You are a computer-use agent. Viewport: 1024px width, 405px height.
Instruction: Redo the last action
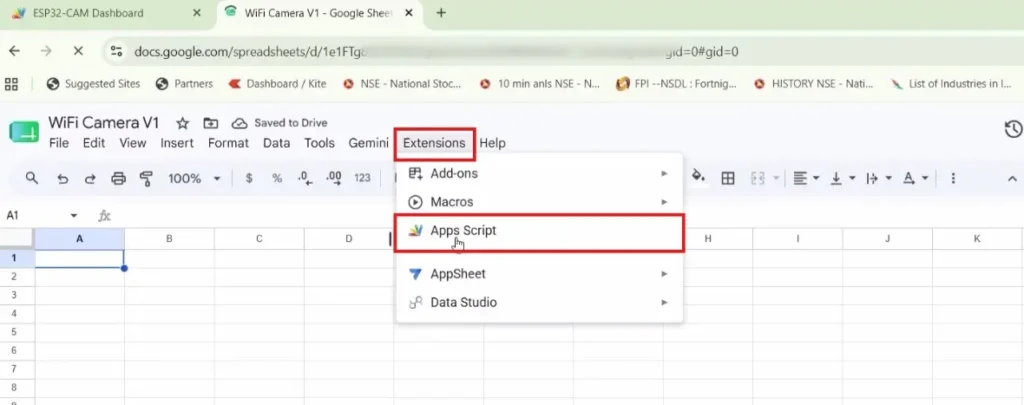(90, 178)
